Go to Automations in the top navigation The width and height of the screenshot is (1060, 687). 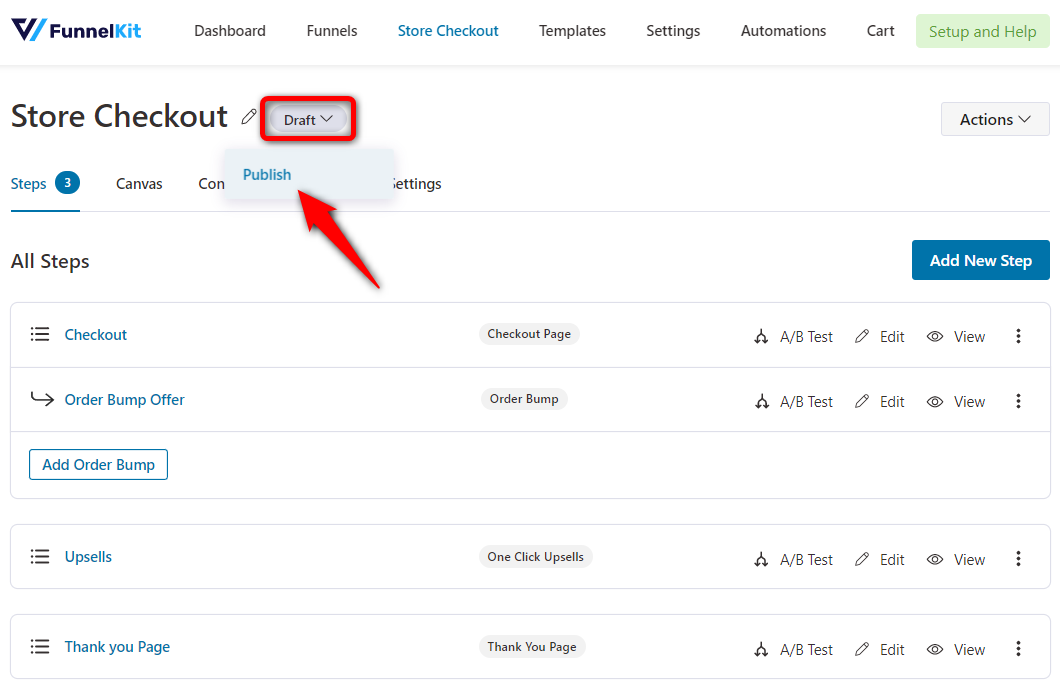(784, 31)
